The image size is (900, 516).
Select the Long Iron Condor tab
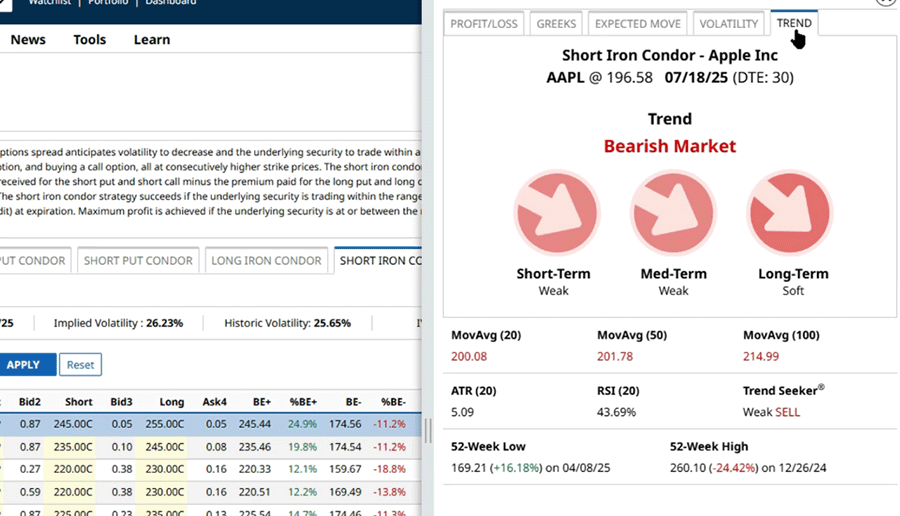[266, 261]
